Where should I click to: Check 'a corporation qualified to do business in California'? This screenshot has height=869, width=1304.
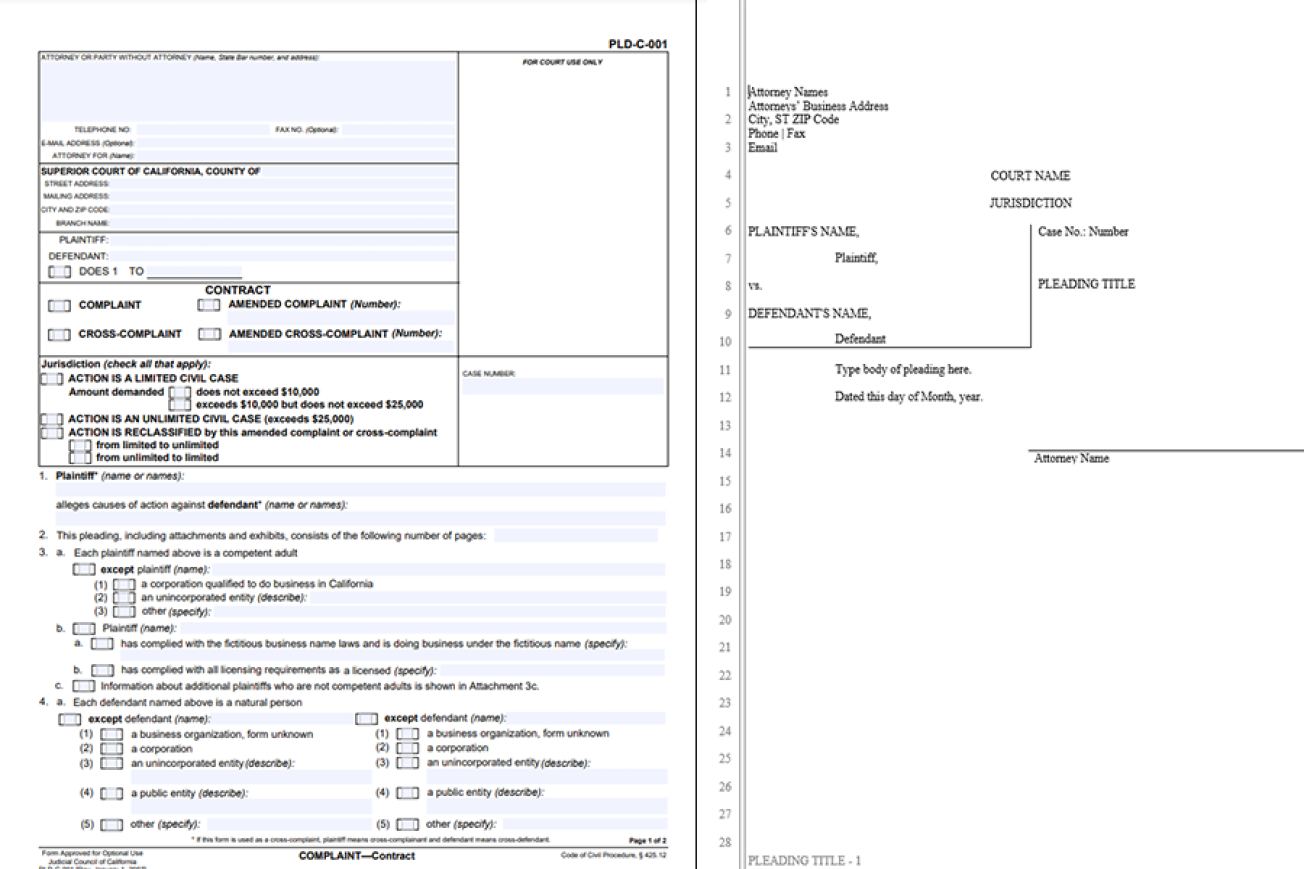125,585
